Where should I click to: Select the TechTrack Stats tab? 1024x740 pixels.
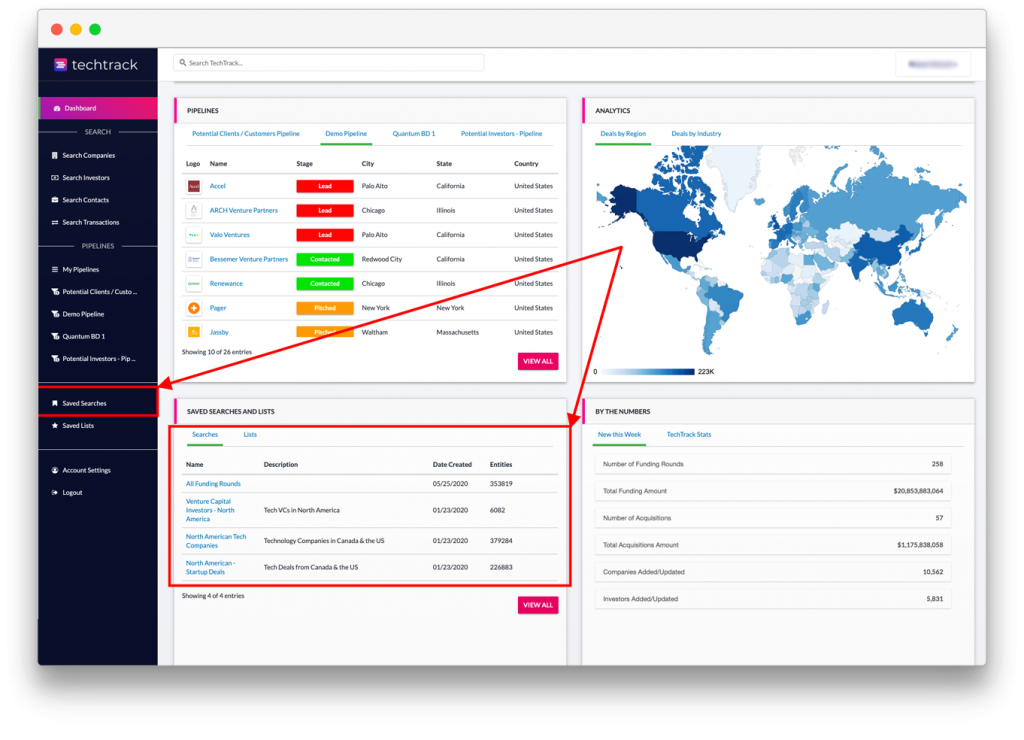[689, 434]
